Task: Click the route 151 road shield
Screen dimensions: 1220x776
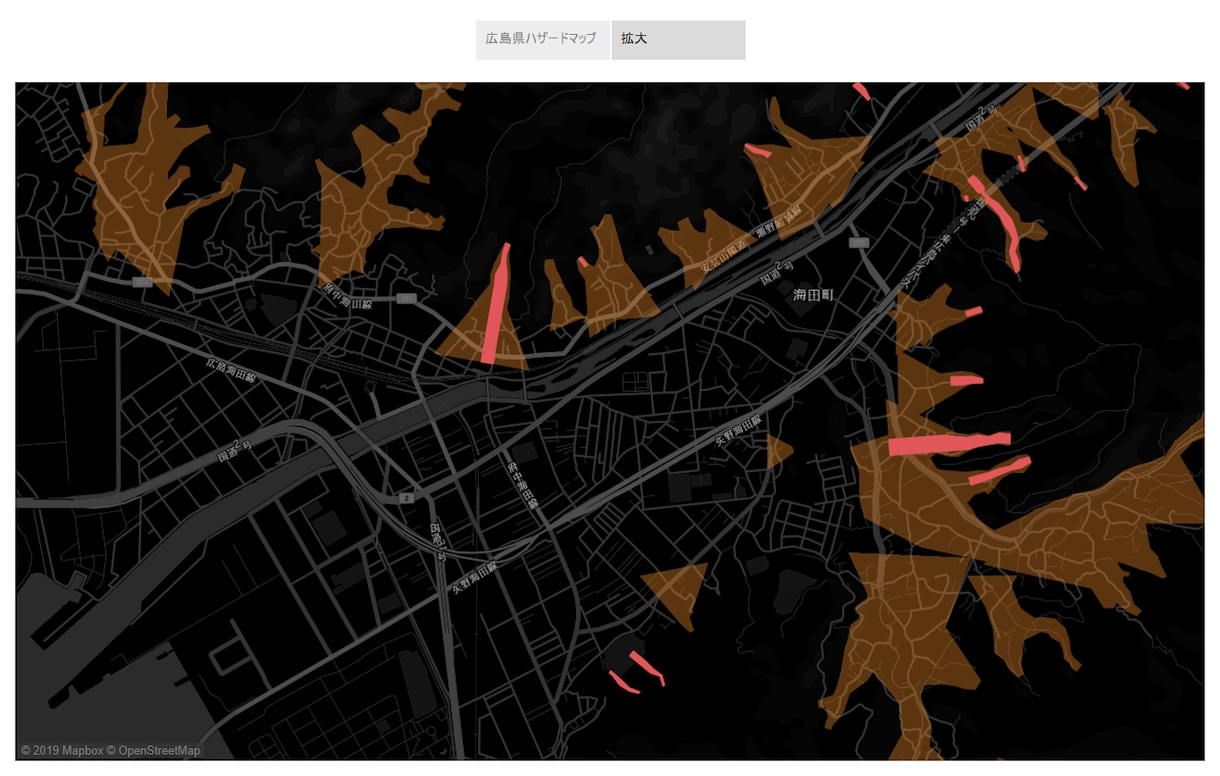Action: [406, 298]
